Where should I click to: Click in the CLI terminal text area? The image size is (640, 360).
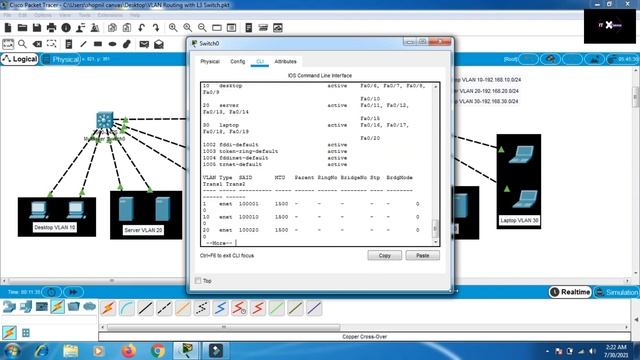[x=316, y=164]
